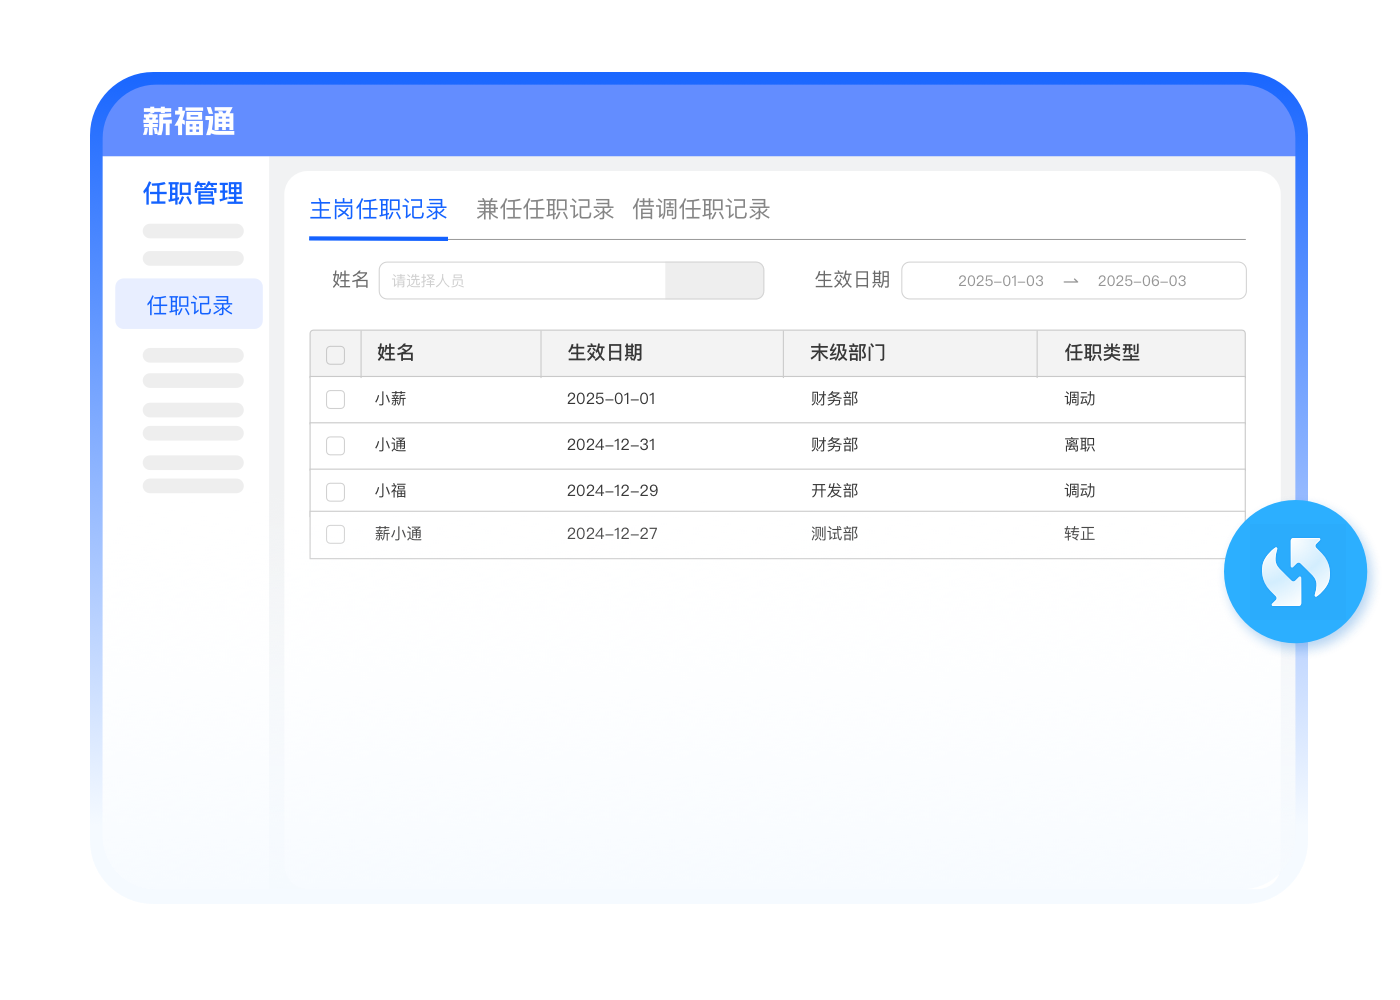Viewport: 1400px width, 1000px height.
Task: Click the 生效日期 column header
Action: 605,353
